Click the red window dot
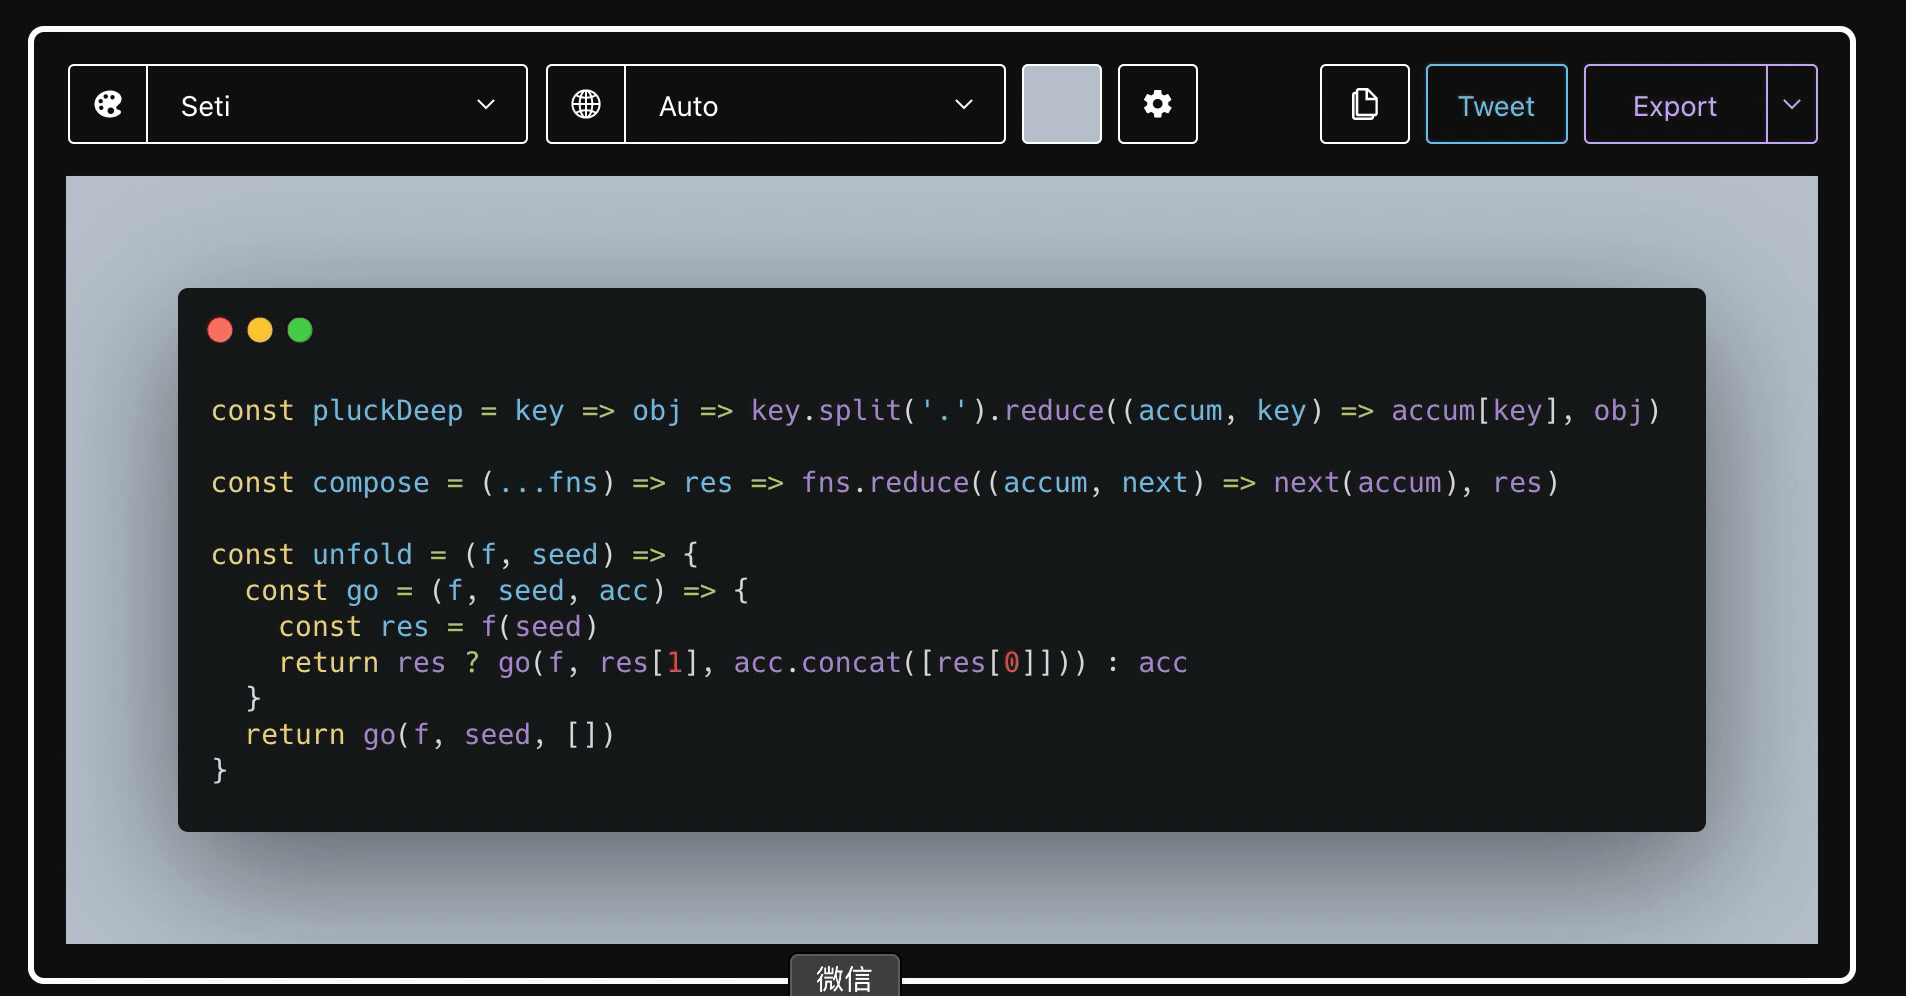1906x996 pixels. click(220, 330)
